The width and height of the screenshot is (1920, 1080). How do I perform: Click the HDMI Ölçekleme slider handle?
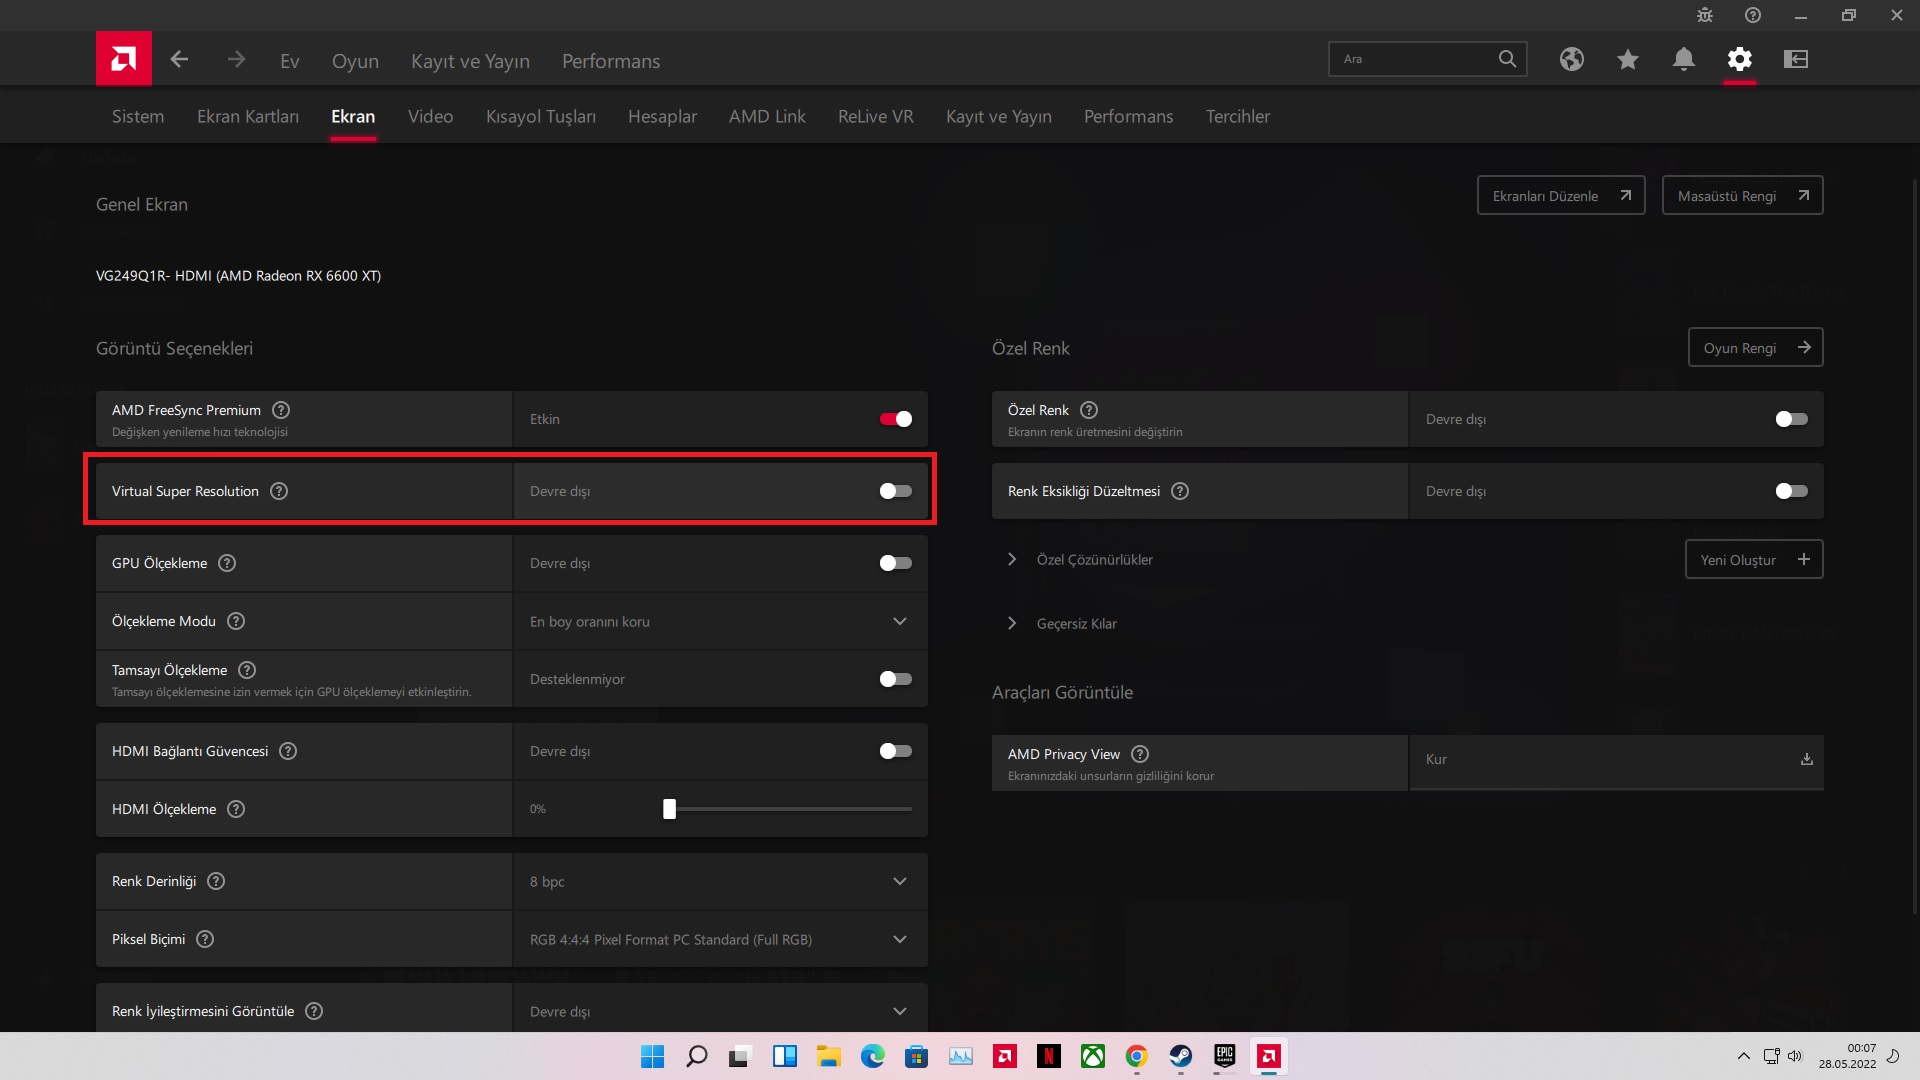[x=669, y=809]
